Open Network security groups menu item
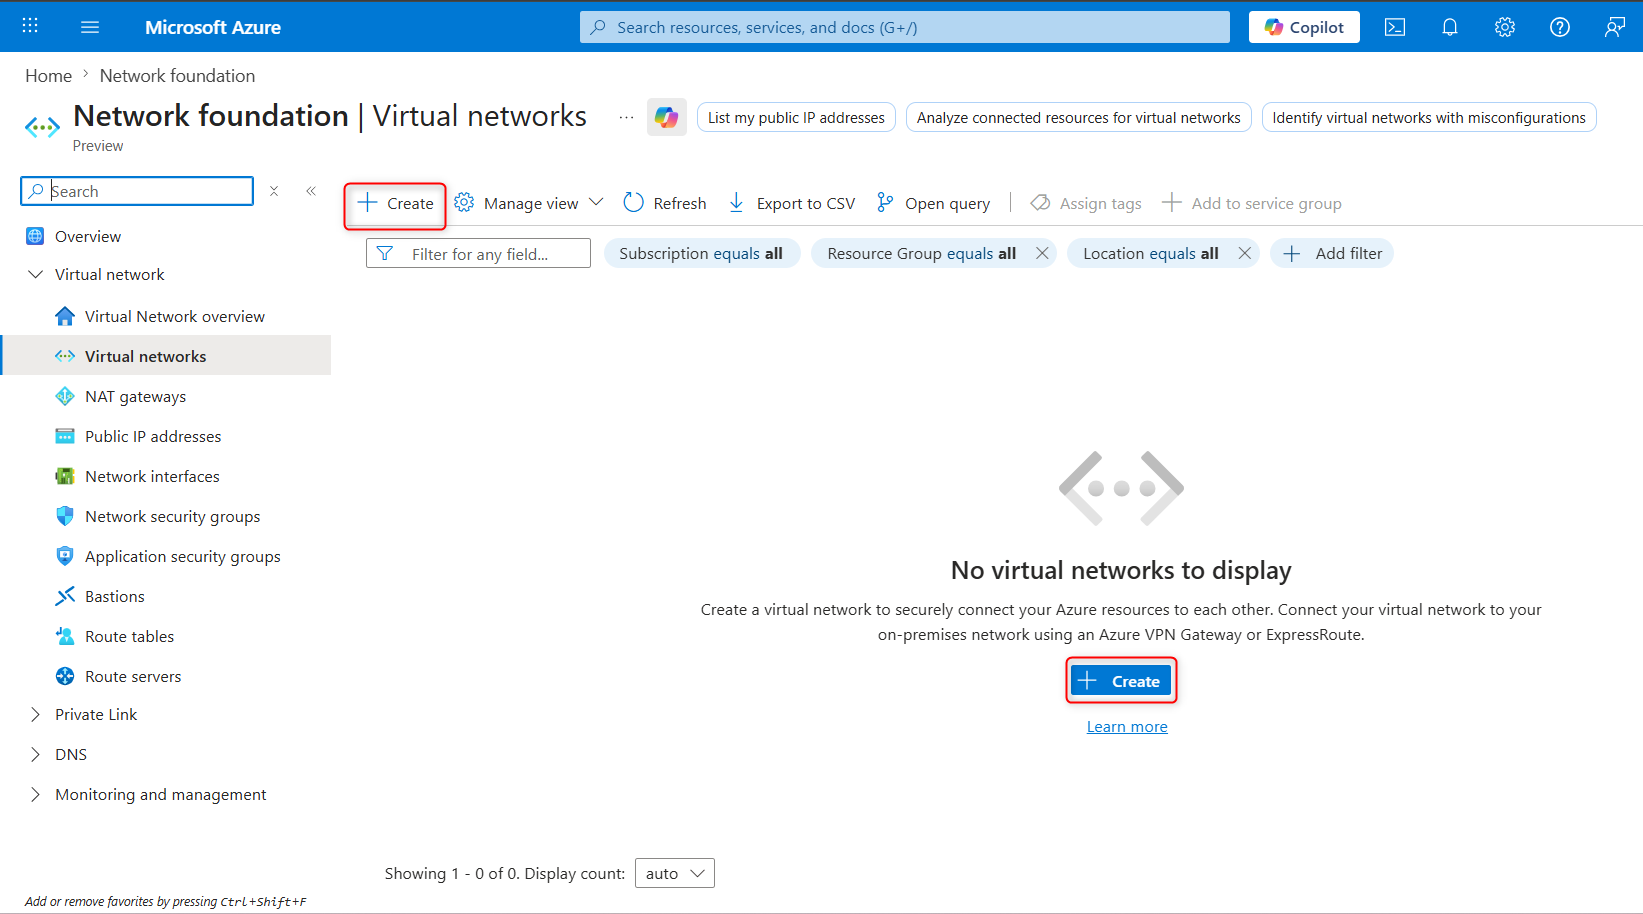The height and width of the screenshot is (914, 1643). [172, 516]
